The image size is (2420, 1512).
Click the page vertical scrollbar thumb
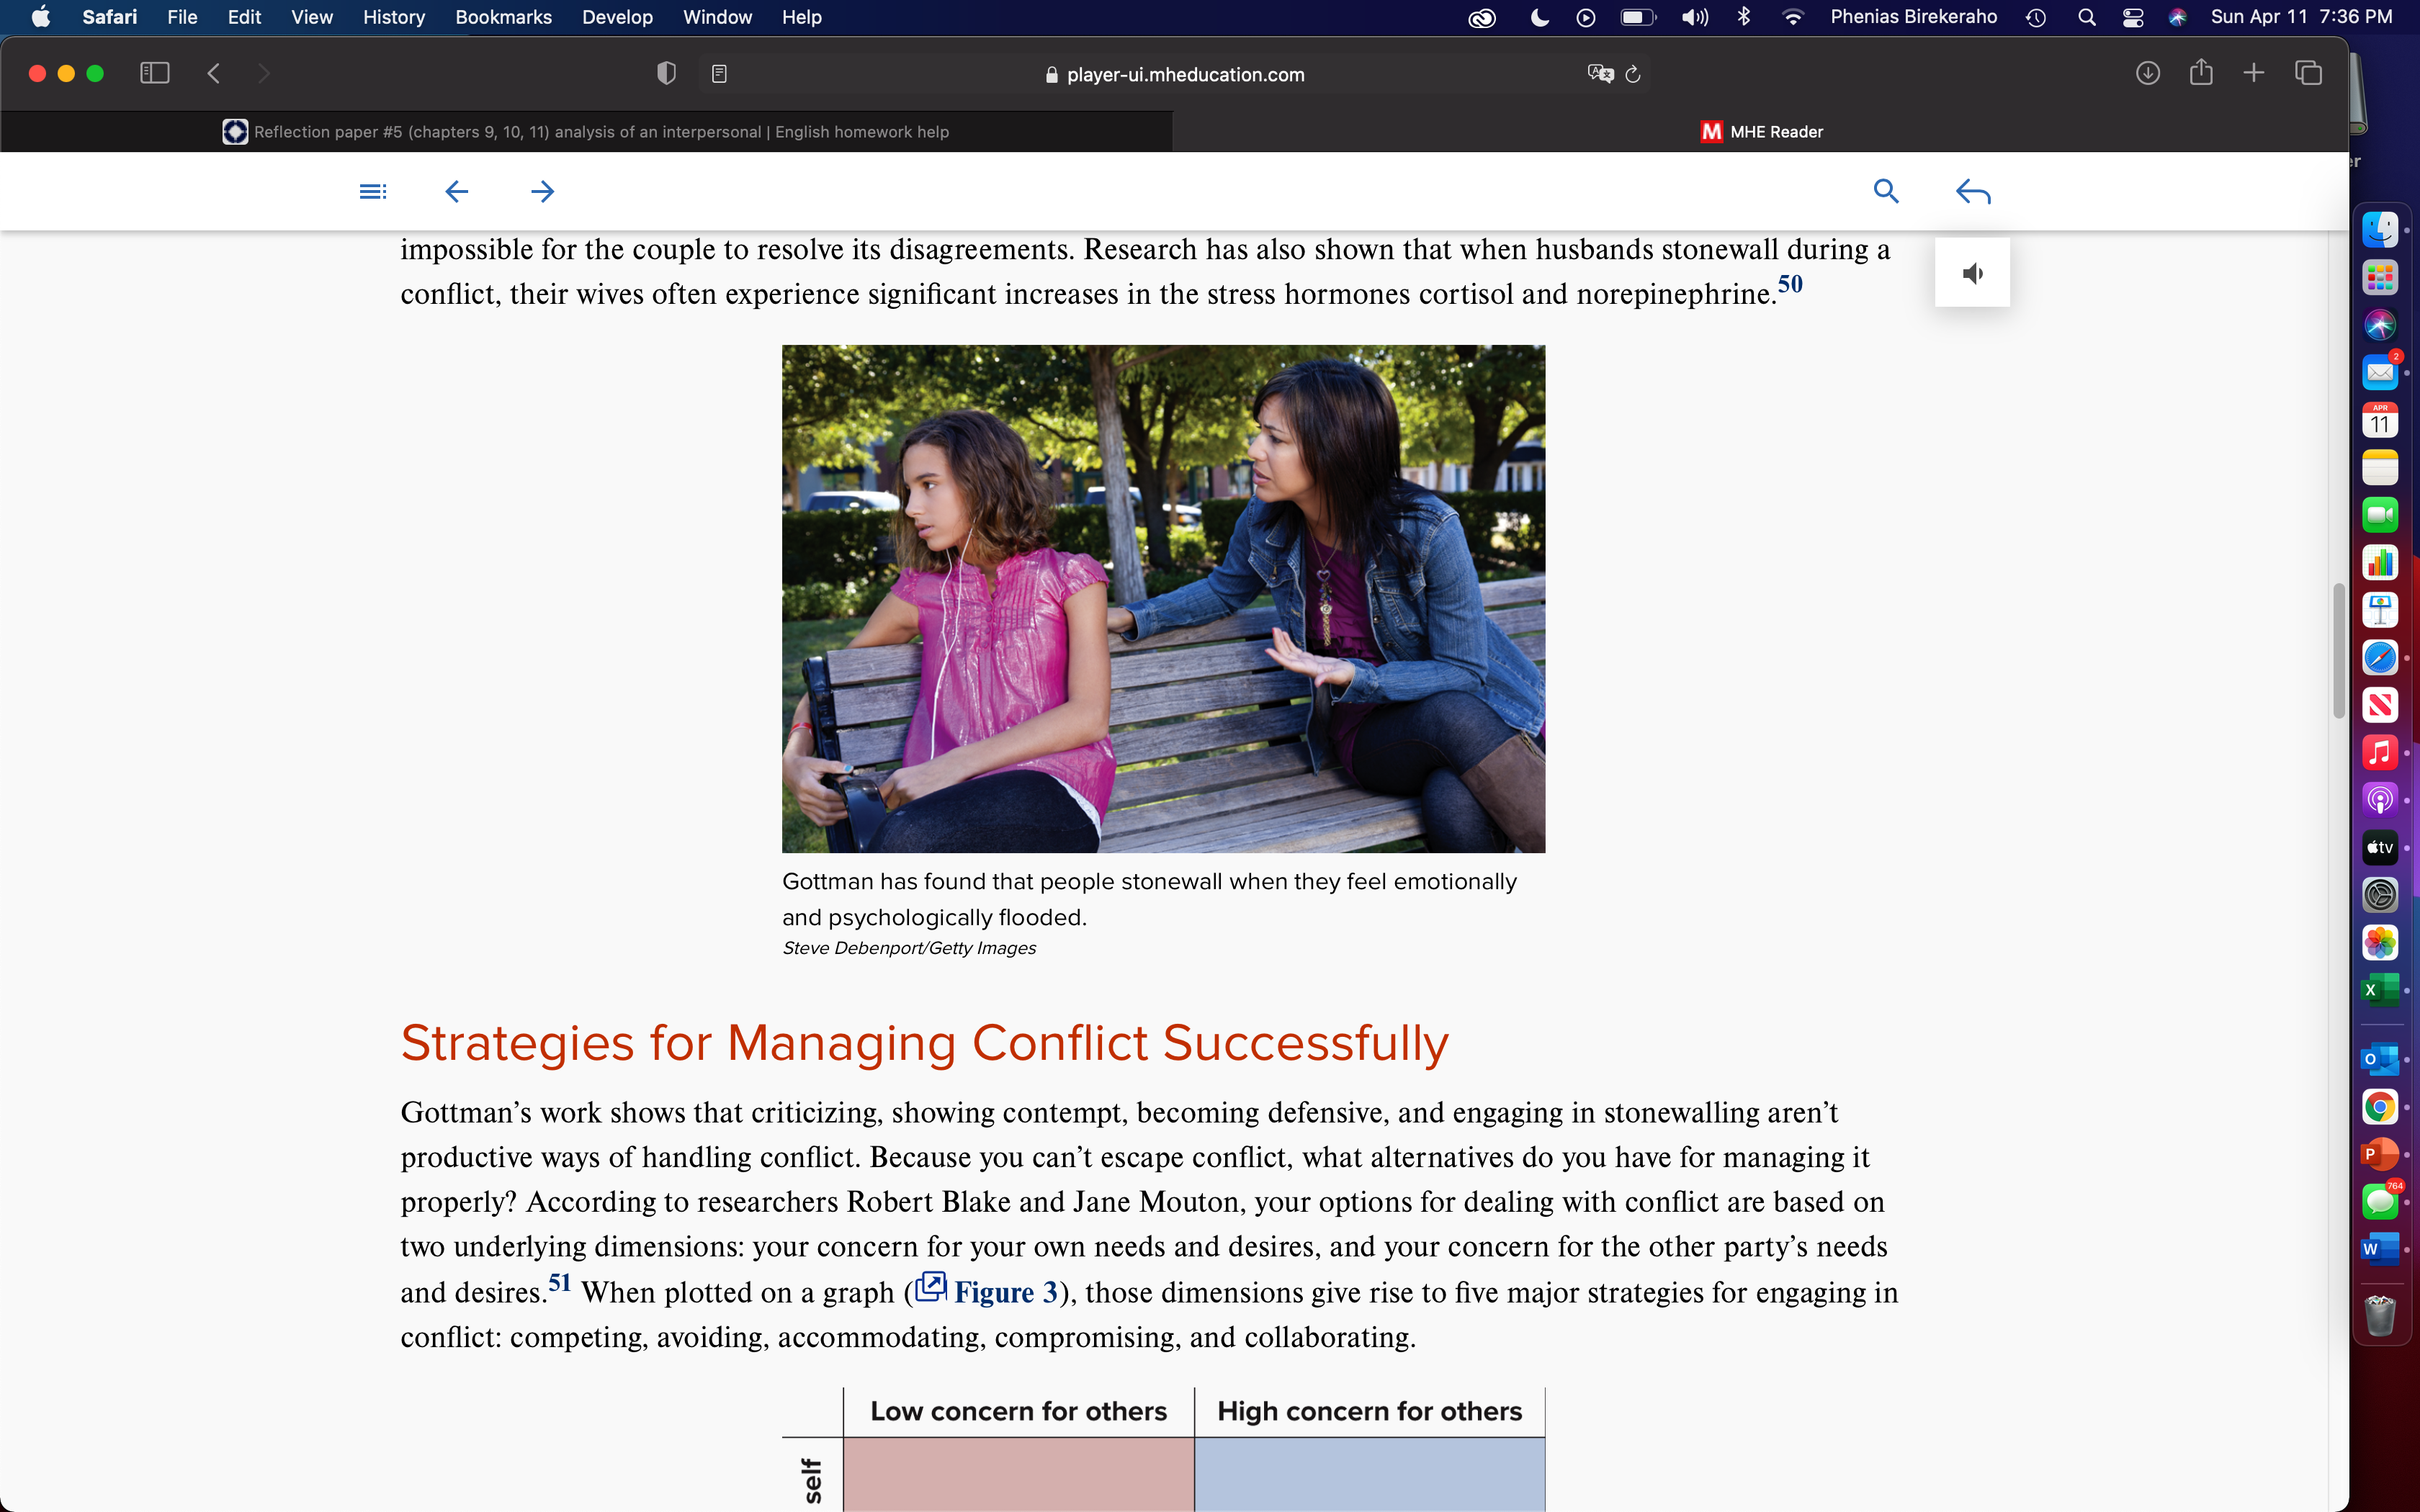(x=2339, y=650)
